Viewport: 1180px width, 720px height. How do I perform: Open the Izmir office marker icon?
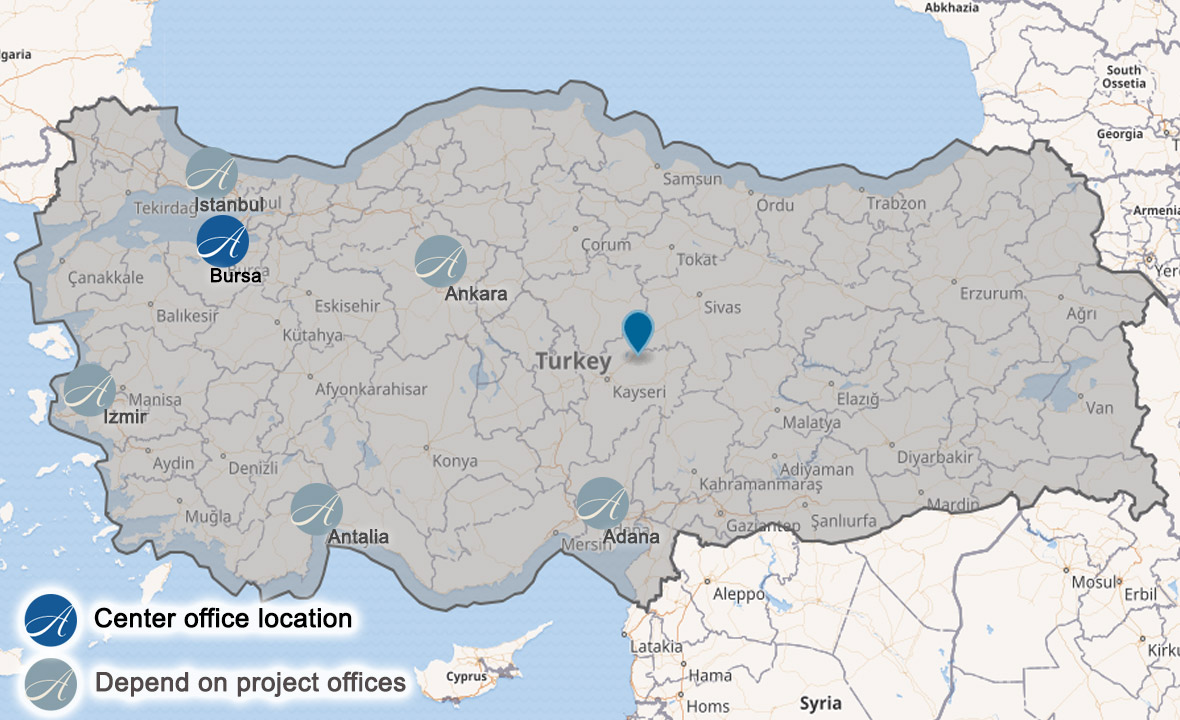click(x=89, y=390)
